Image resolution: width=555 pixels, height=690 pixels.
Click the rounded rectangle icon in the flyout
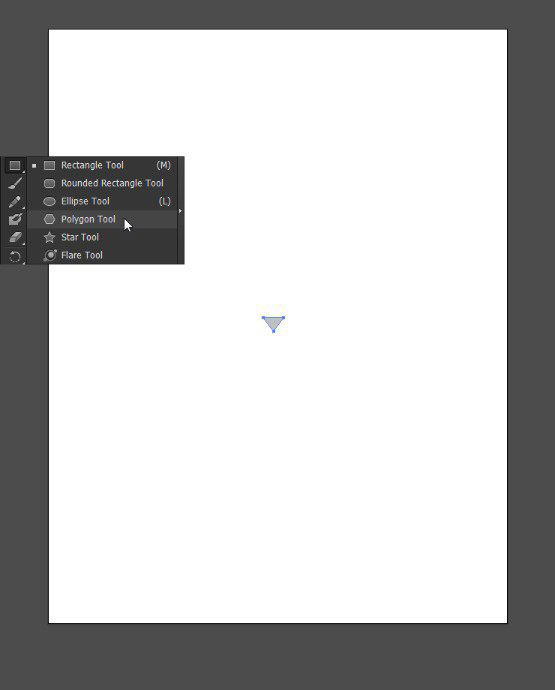(49, 183)
